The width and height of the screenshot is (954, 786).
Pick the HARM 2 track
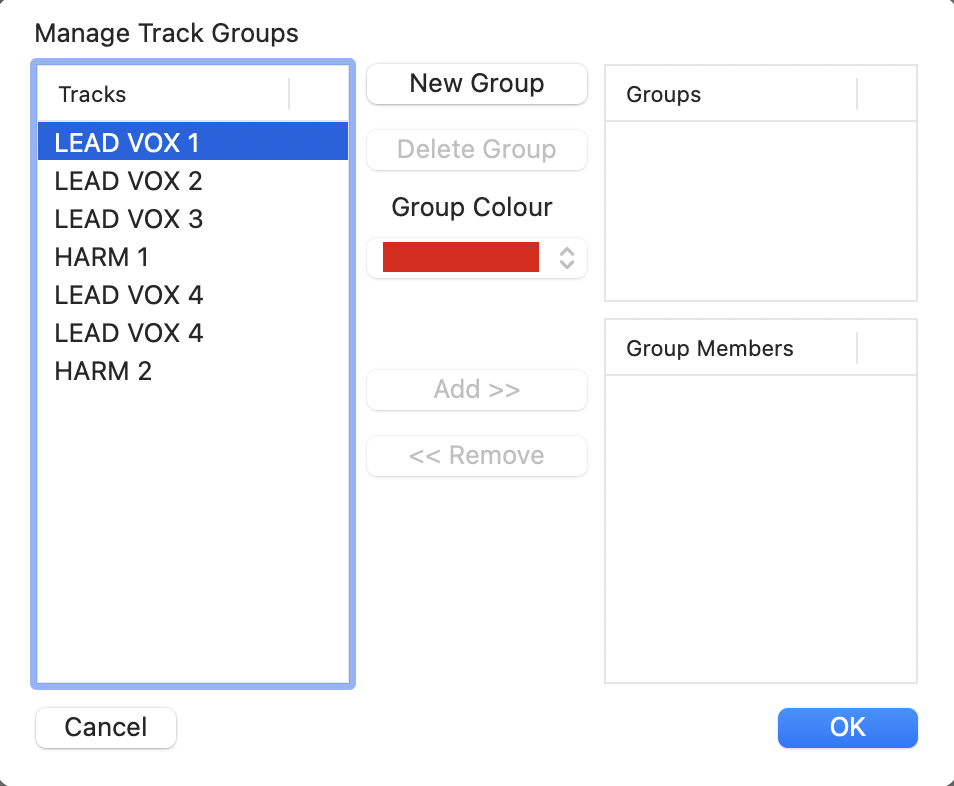(104, 371)
